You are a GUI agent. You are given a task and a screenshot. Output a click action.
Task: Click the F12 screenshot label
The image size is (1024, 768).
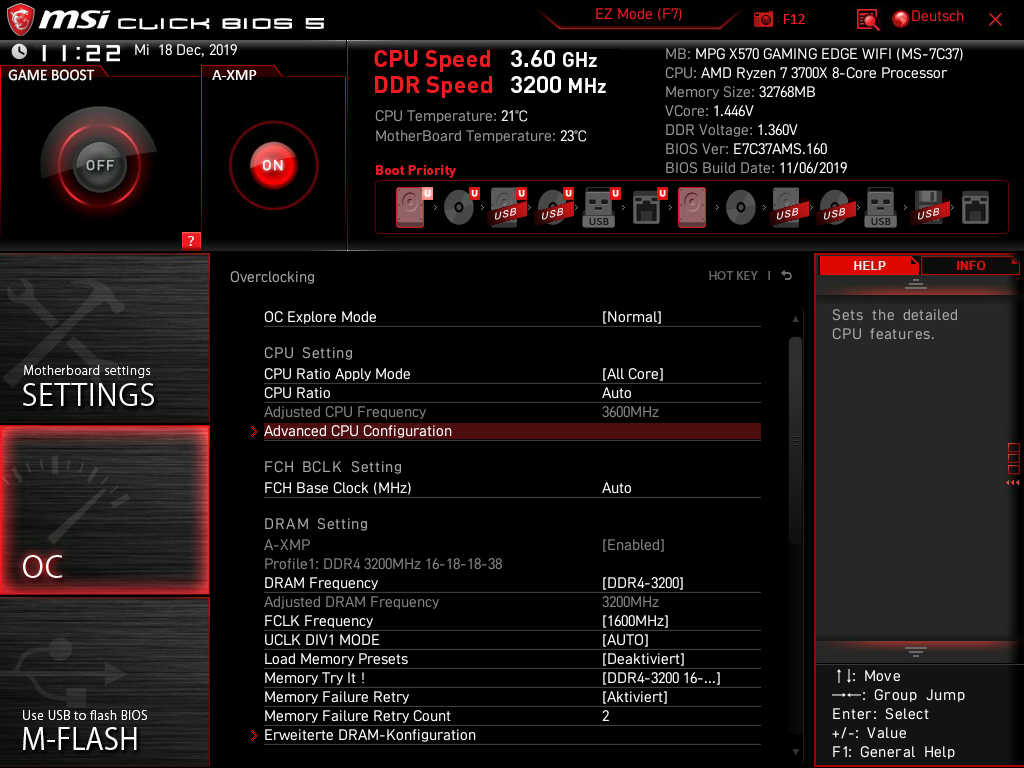click(x=793, y=19)
